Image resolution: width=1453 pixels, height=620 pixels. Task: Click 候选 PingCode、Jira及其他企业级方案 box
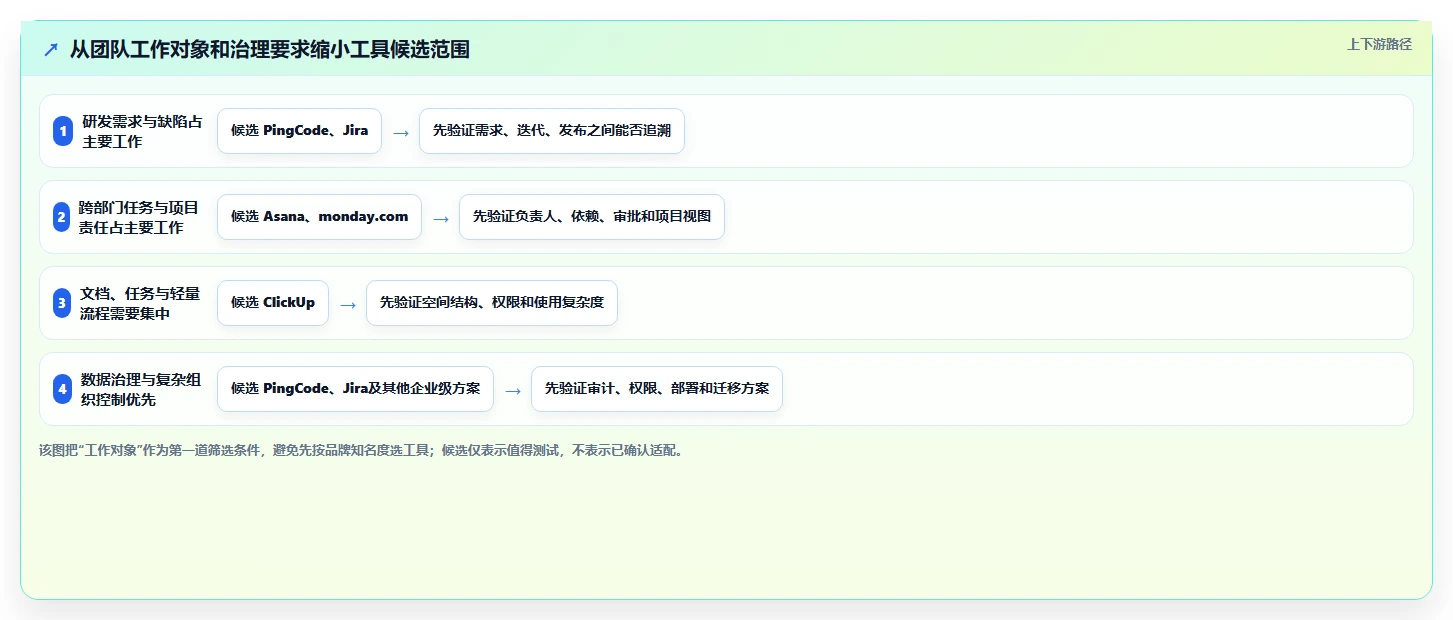355,389
